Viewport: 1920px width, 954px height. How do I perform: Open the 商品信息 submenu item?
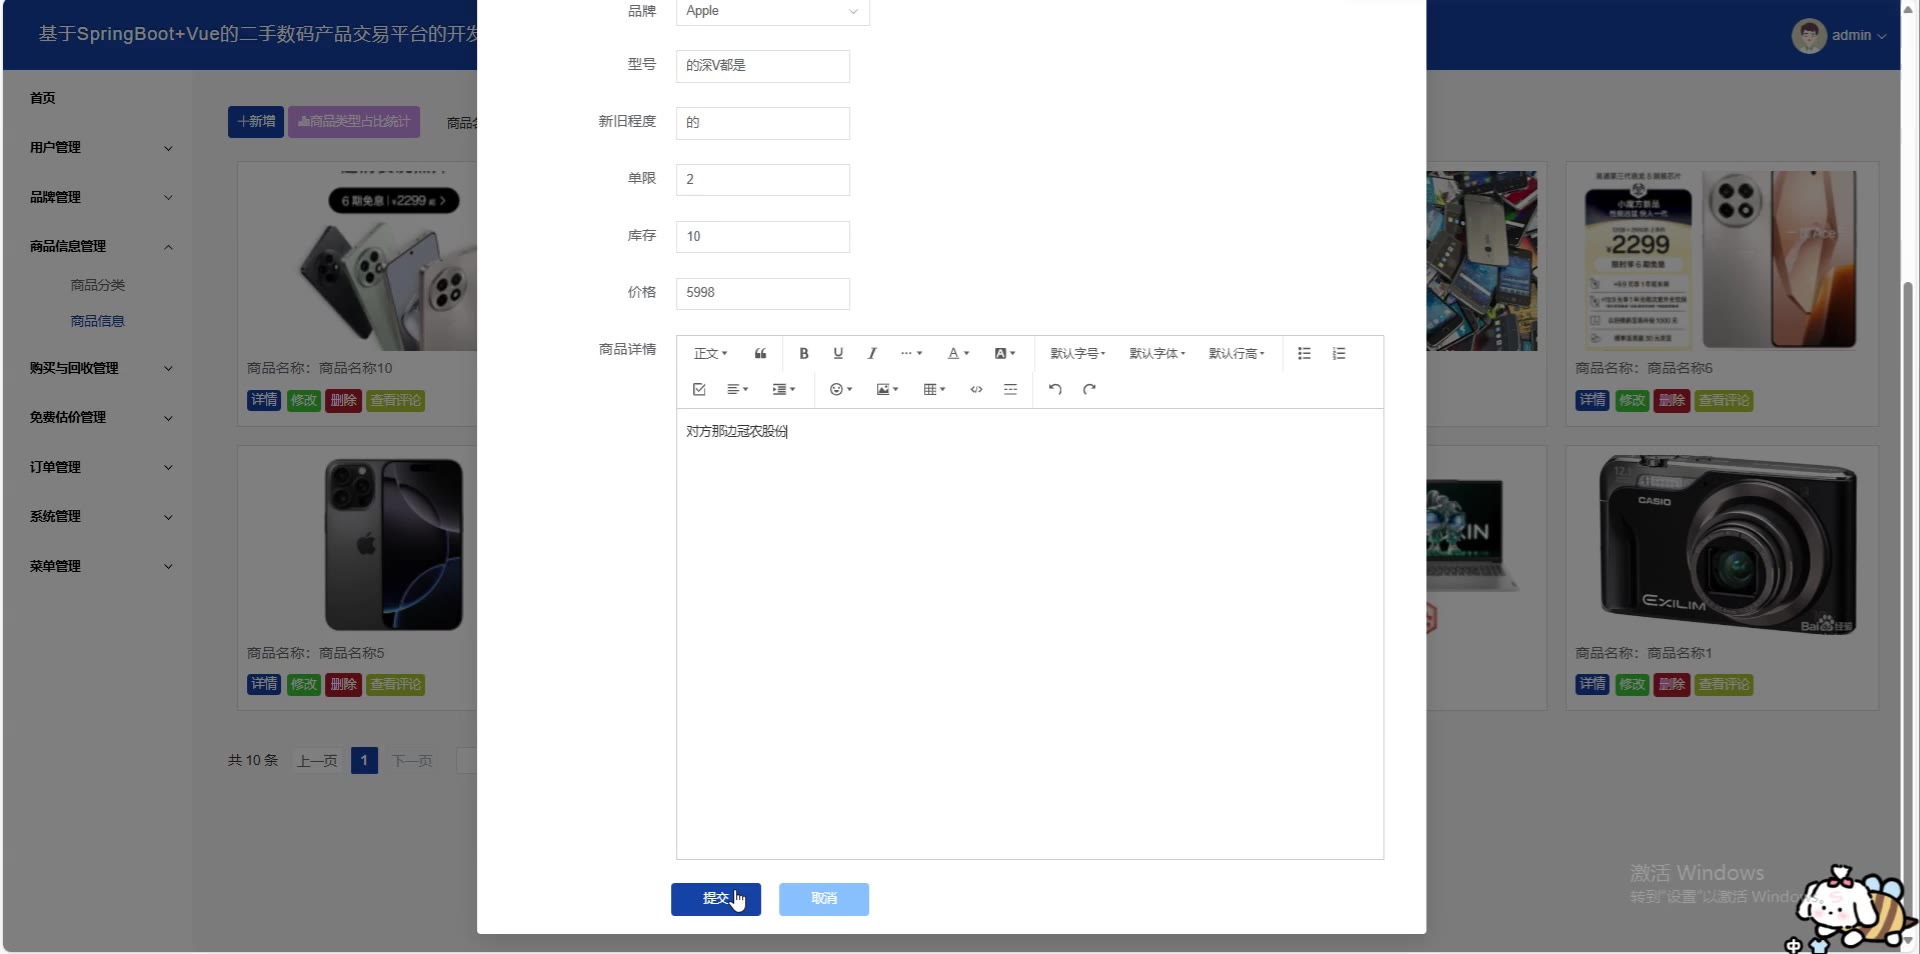[98, 322]
